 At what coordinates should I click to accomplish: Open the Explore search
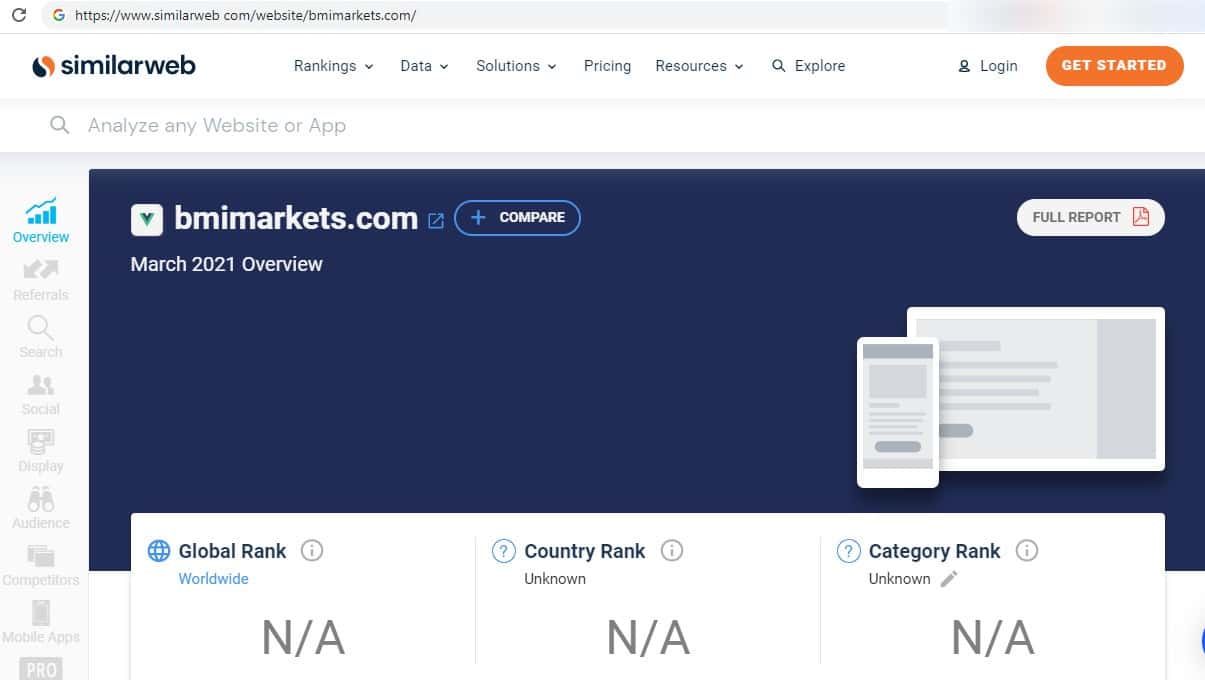coord(808,66)
